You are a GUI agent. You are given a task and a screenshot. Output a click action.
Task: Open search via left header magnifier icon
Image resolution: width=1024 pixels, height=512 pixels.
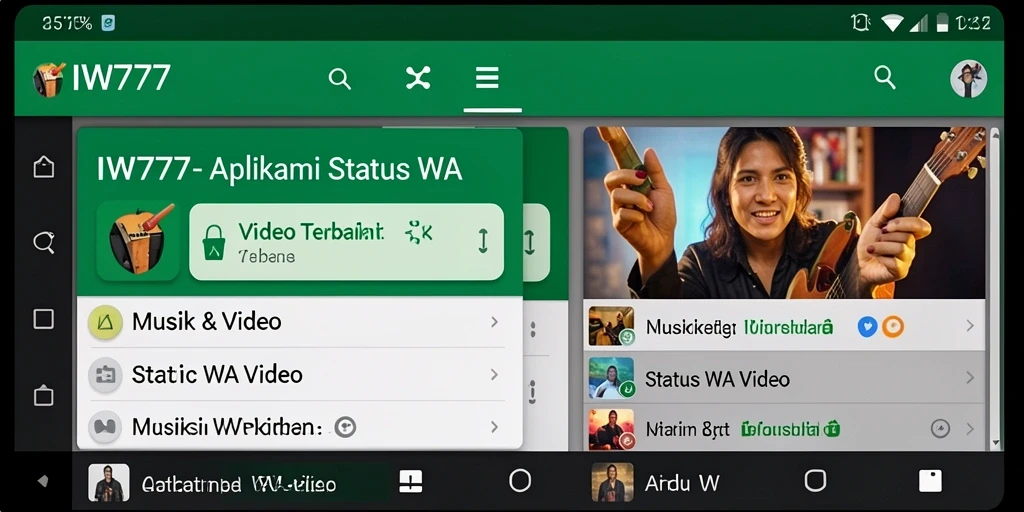click(340, 79)
